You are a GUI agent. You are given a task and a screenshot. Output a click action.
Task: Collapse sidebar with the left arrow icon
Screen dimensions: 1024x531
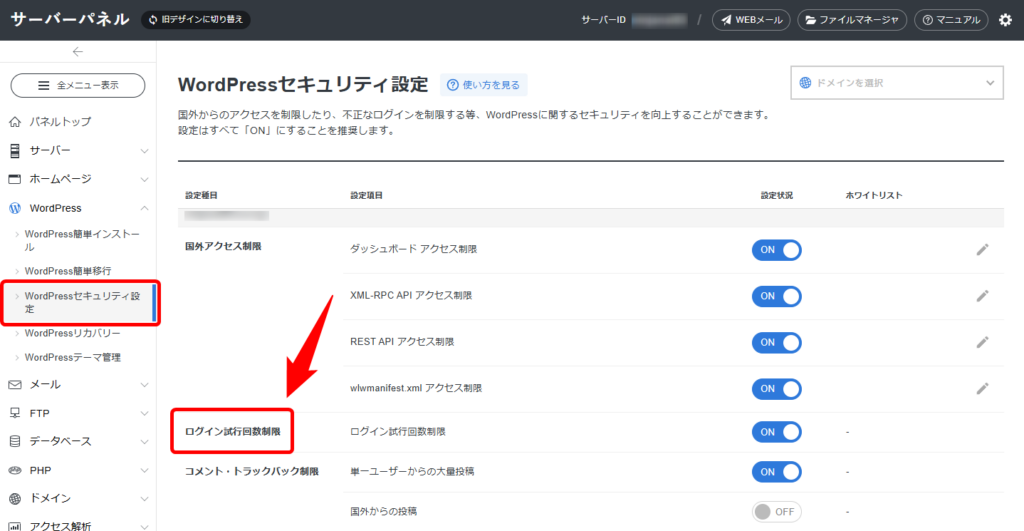pyautogui.click(x=78, y=52)
